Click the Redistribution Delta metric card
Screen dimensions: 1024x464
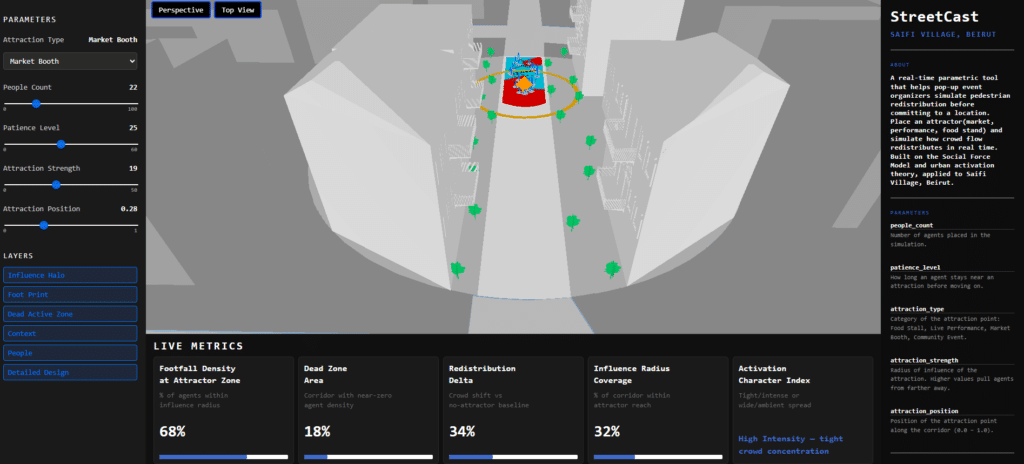coord(513,410)
